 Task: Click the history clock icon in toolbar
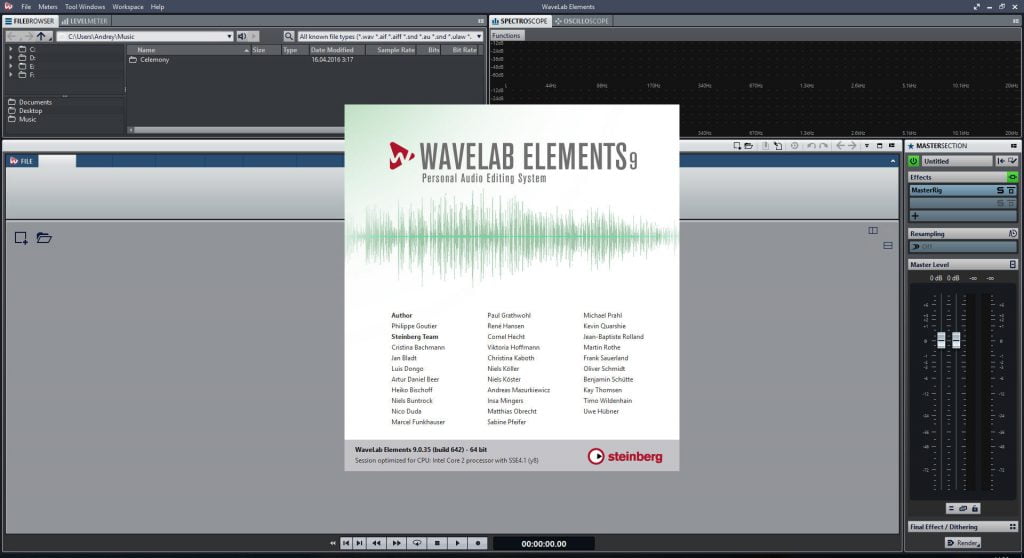(795, 146)
